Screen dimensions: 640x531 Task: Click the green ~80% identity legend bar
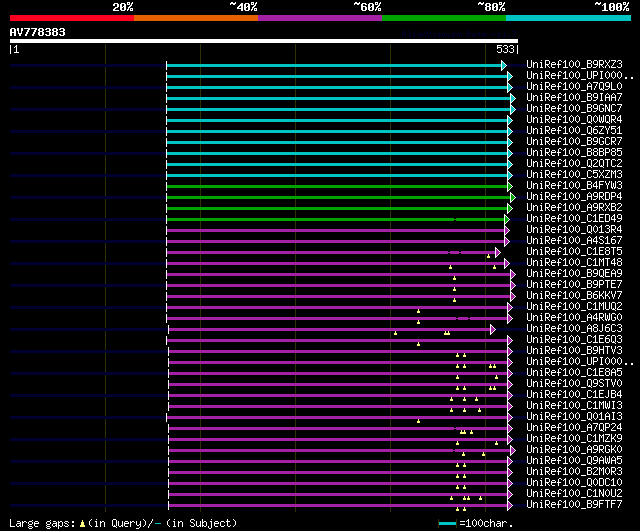click(444, 18)
